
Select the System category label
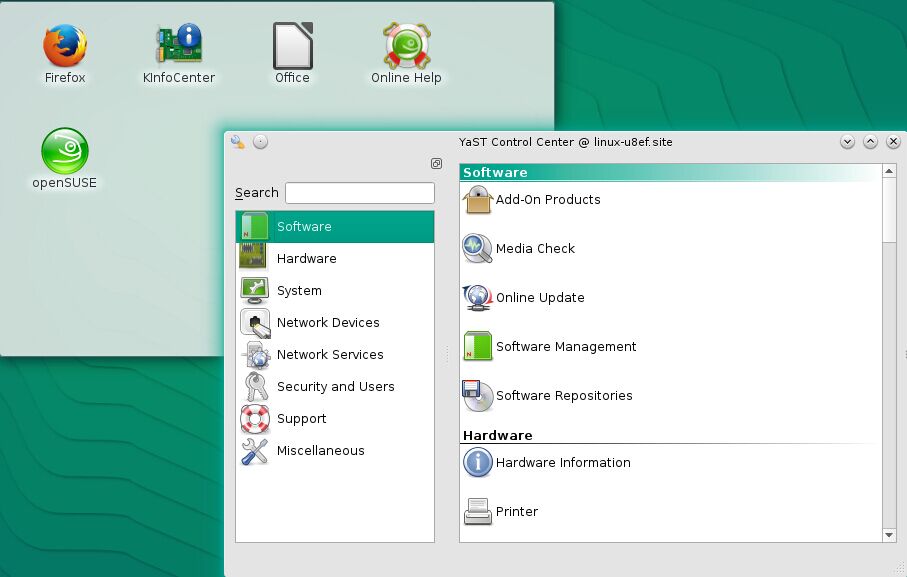(x=299, y=291)
